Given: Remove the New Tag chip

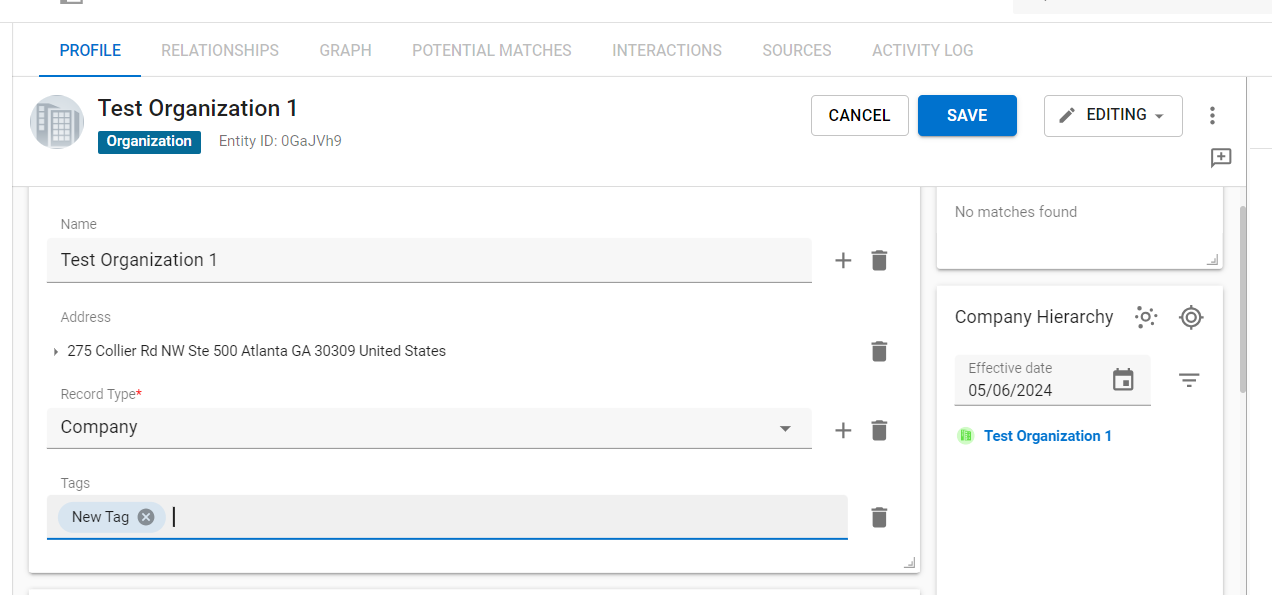Looking at the screenshot, I should coord(146,517).
